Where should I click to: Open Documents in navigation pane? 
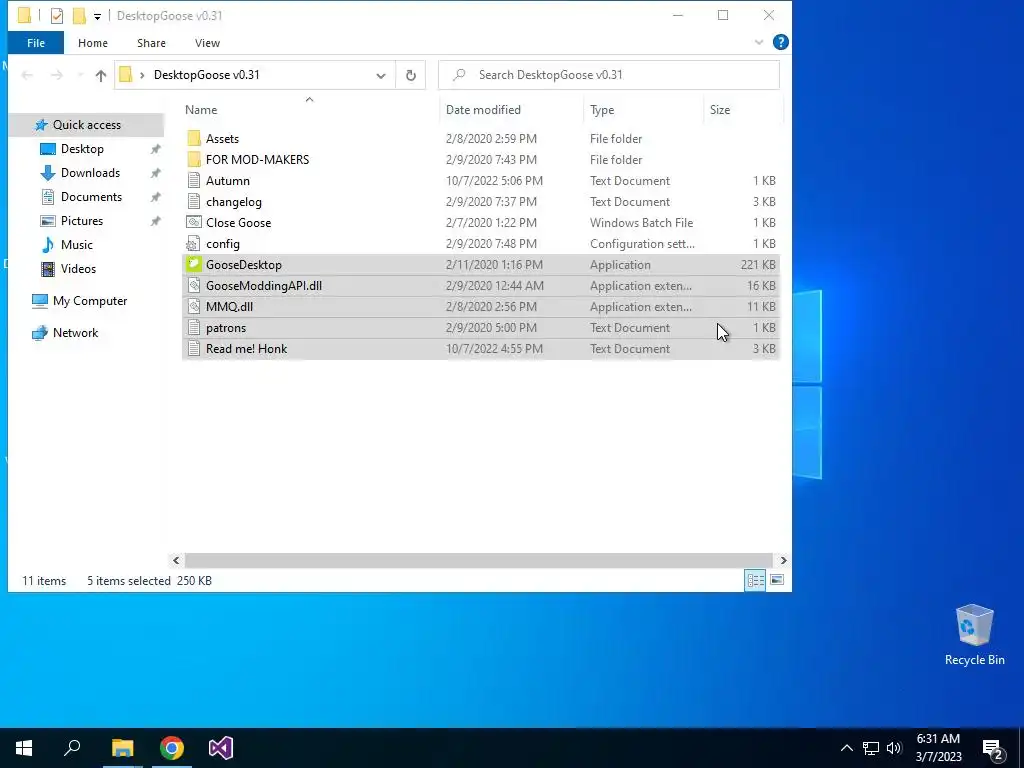point(91,197)
